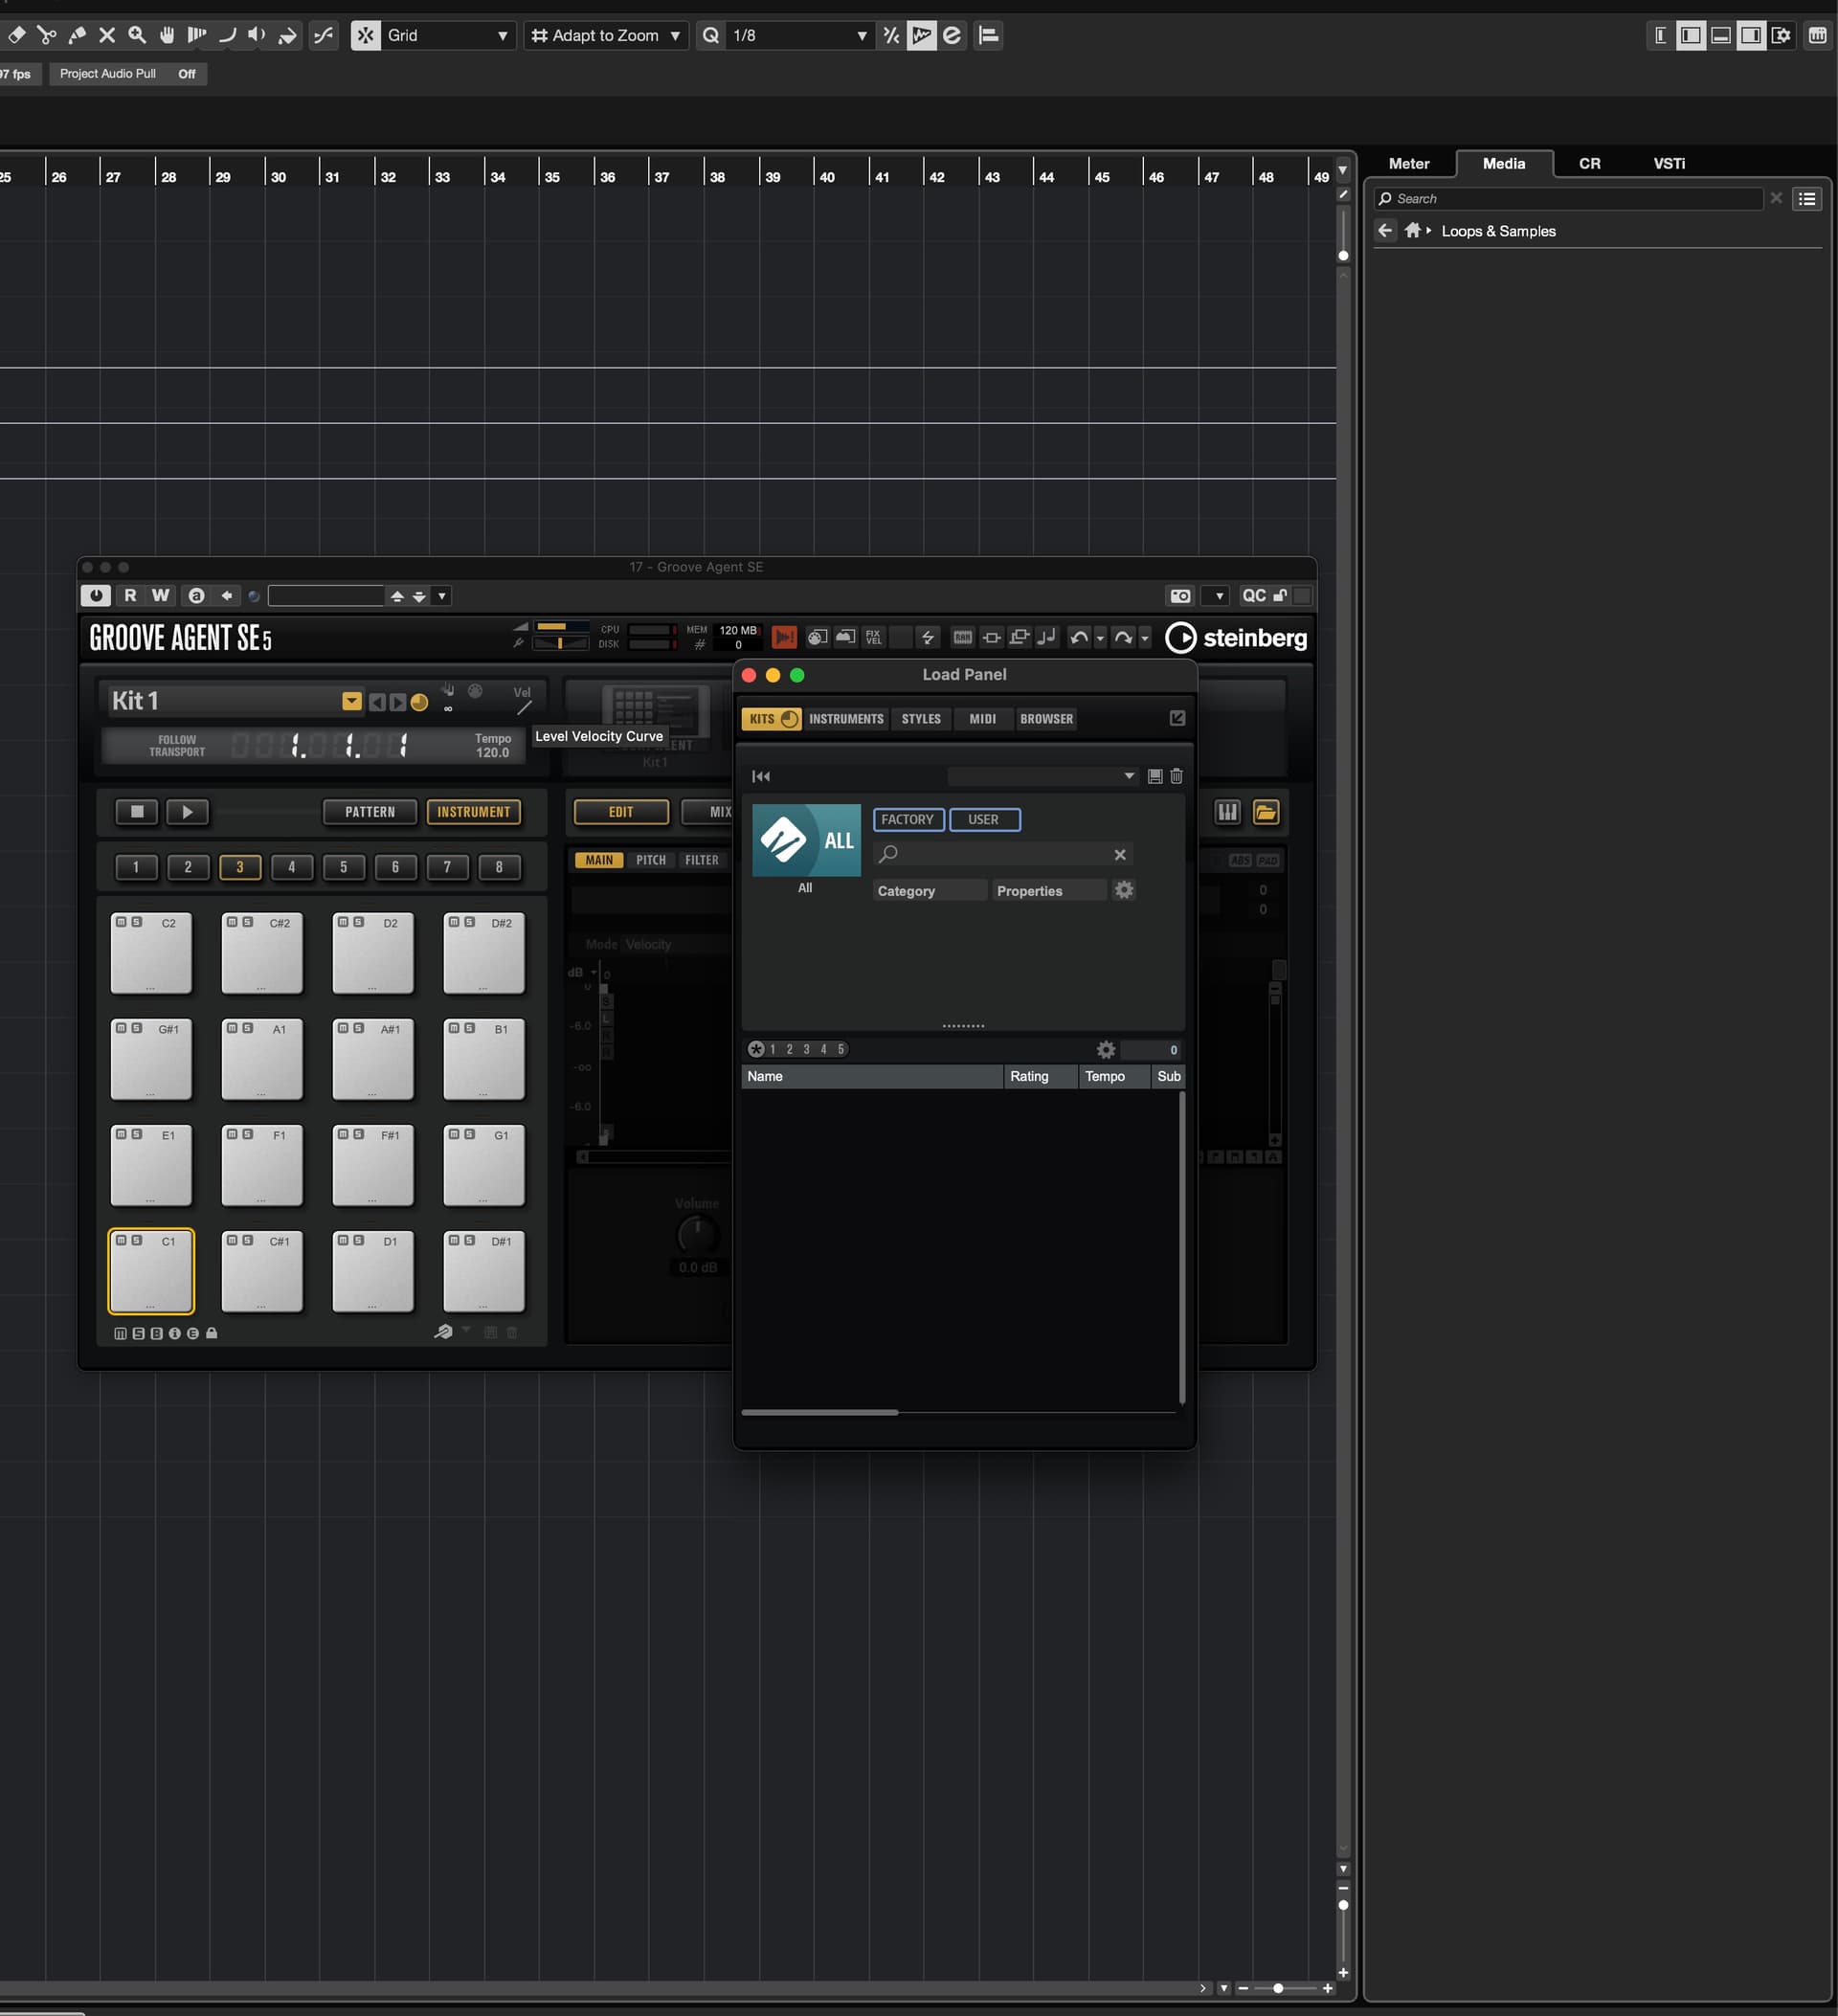The width and height of the screenshot is (1838, 2016).
Task: Open the VSTi tab in right zone
Action: (x=1668, y=163)
